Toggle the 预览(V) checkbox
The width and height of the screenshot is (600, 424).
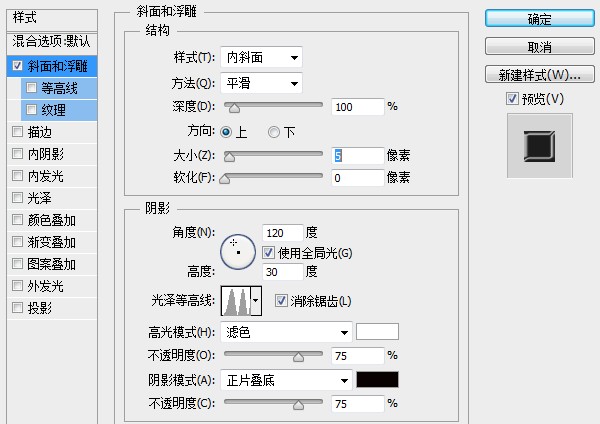[512, 99]
